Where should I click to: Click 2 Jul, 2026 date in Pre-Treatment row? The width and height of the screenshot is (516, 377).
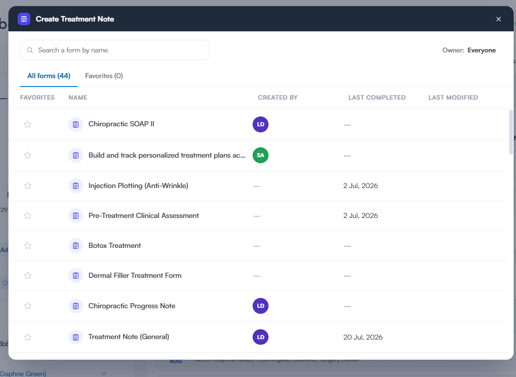361,216
